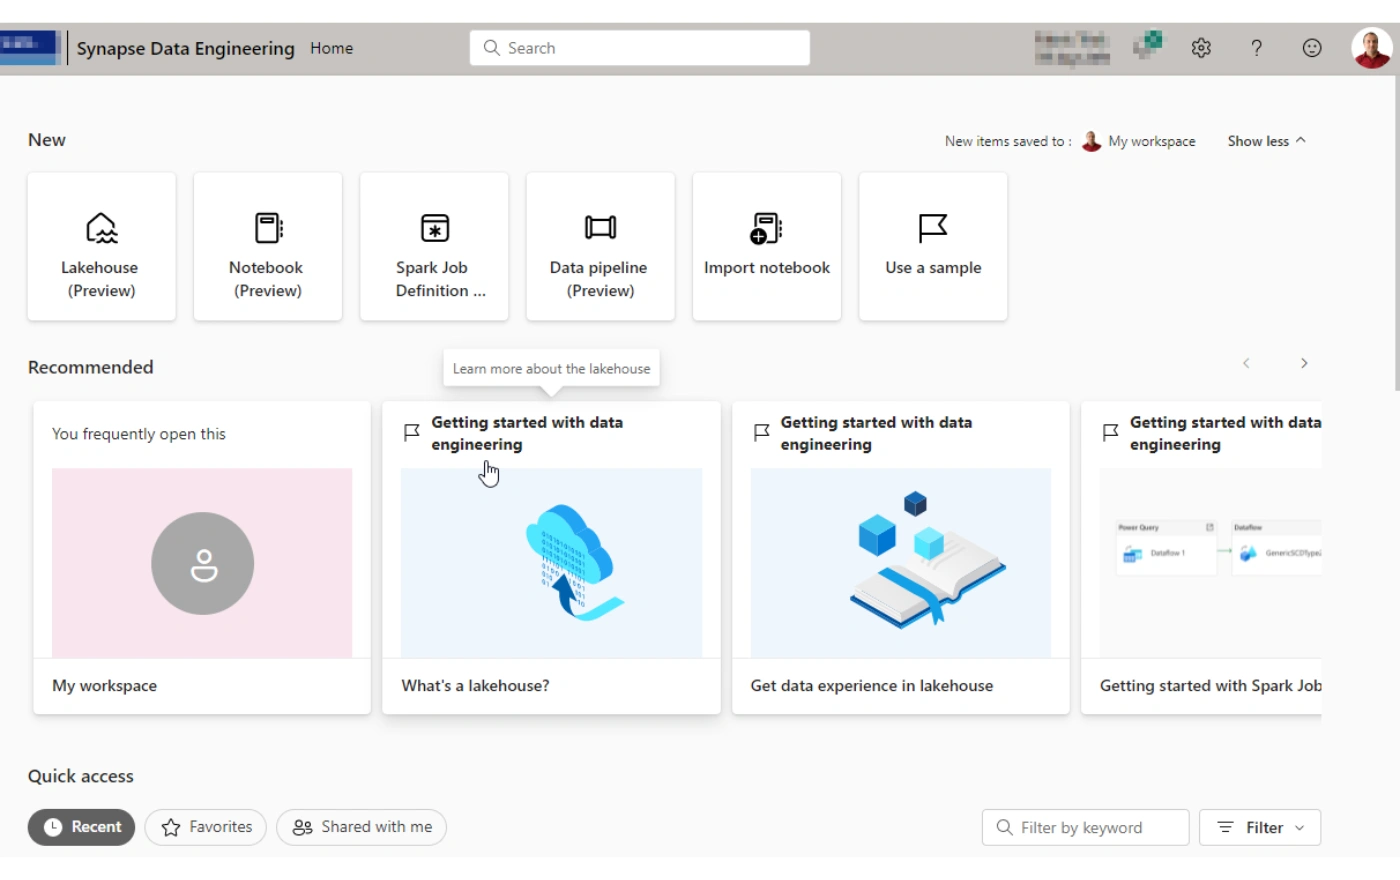Image resolution: width=1400 pixels, height=880 pixels.
Task: Open Getting started with Spark Job card
Action: (x=1201, y=558)
